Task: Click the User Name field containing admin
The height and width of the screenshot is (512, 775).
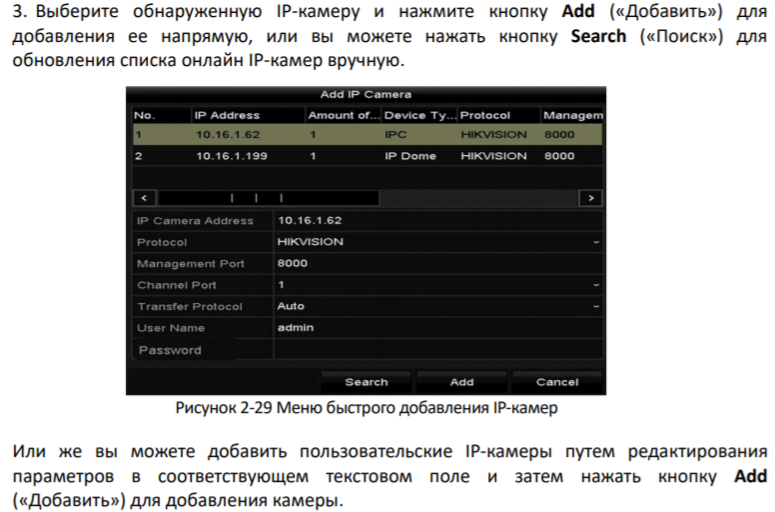Action: pos(438,328)
